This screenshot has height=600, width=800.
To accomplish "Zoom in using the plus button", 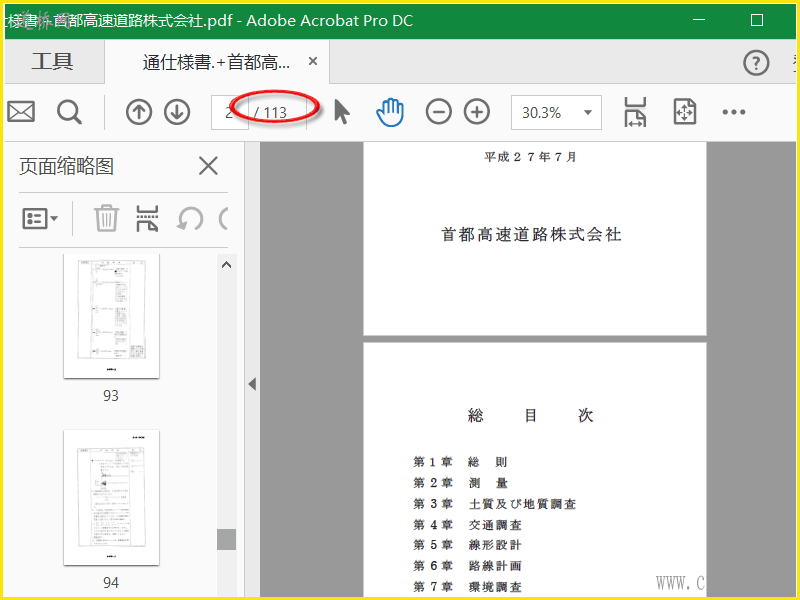I will pyautogui.click(x=477, y=112).
